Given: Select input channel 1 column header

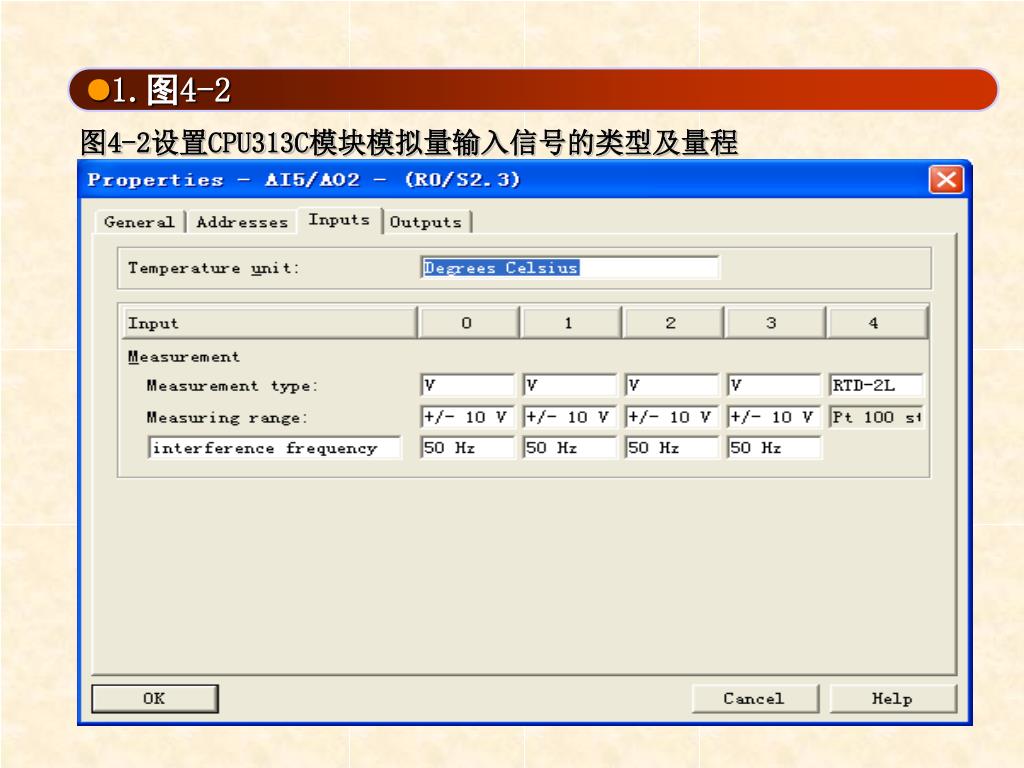Looking at the screenshot, I should (x=569, y=323).
